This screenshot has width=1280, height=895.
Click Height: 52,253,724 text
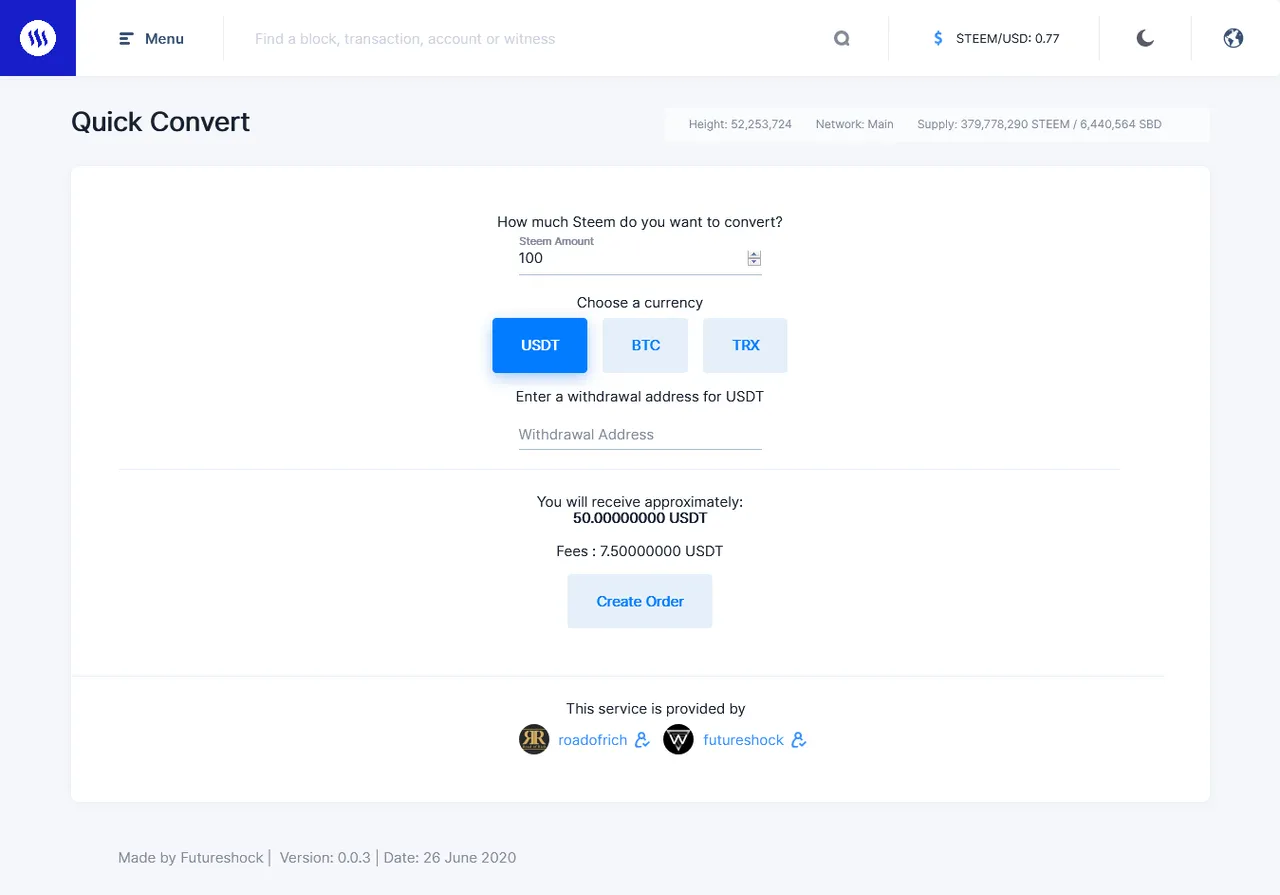tap(740, 124)
